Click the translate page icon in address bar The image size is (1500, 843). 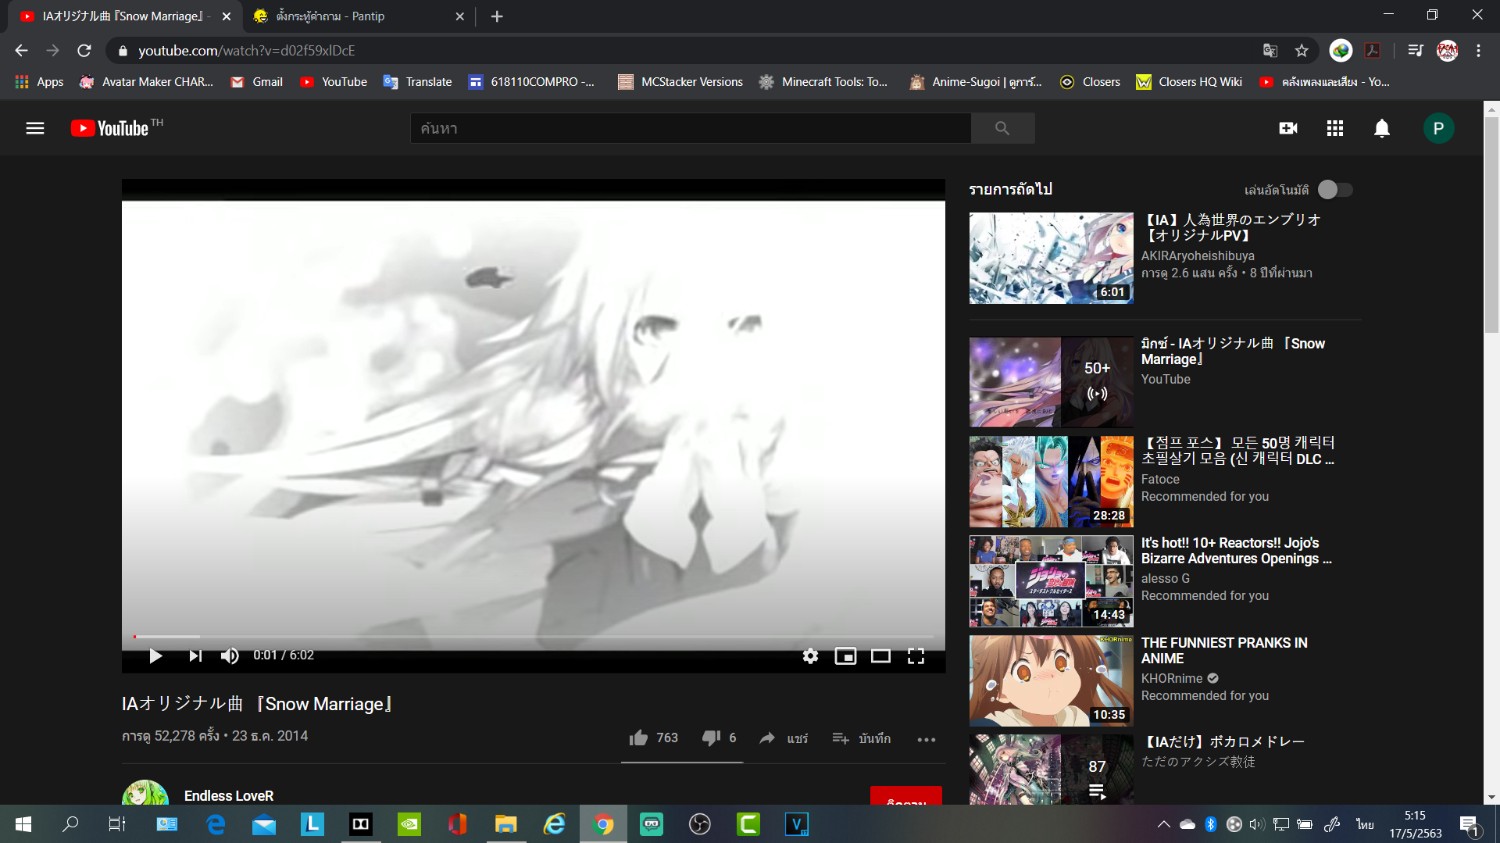[x=1270, y=50]
